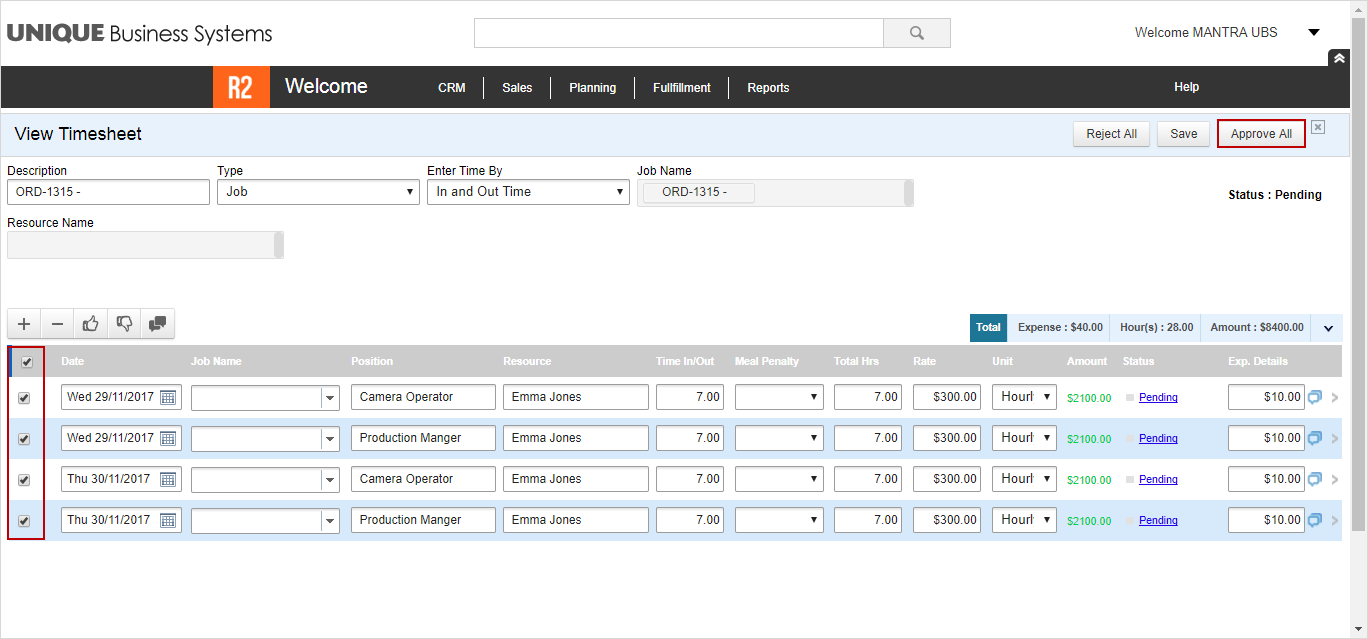
Task: Click the collapse double-chevron at top right
Action: (1339, 58)
